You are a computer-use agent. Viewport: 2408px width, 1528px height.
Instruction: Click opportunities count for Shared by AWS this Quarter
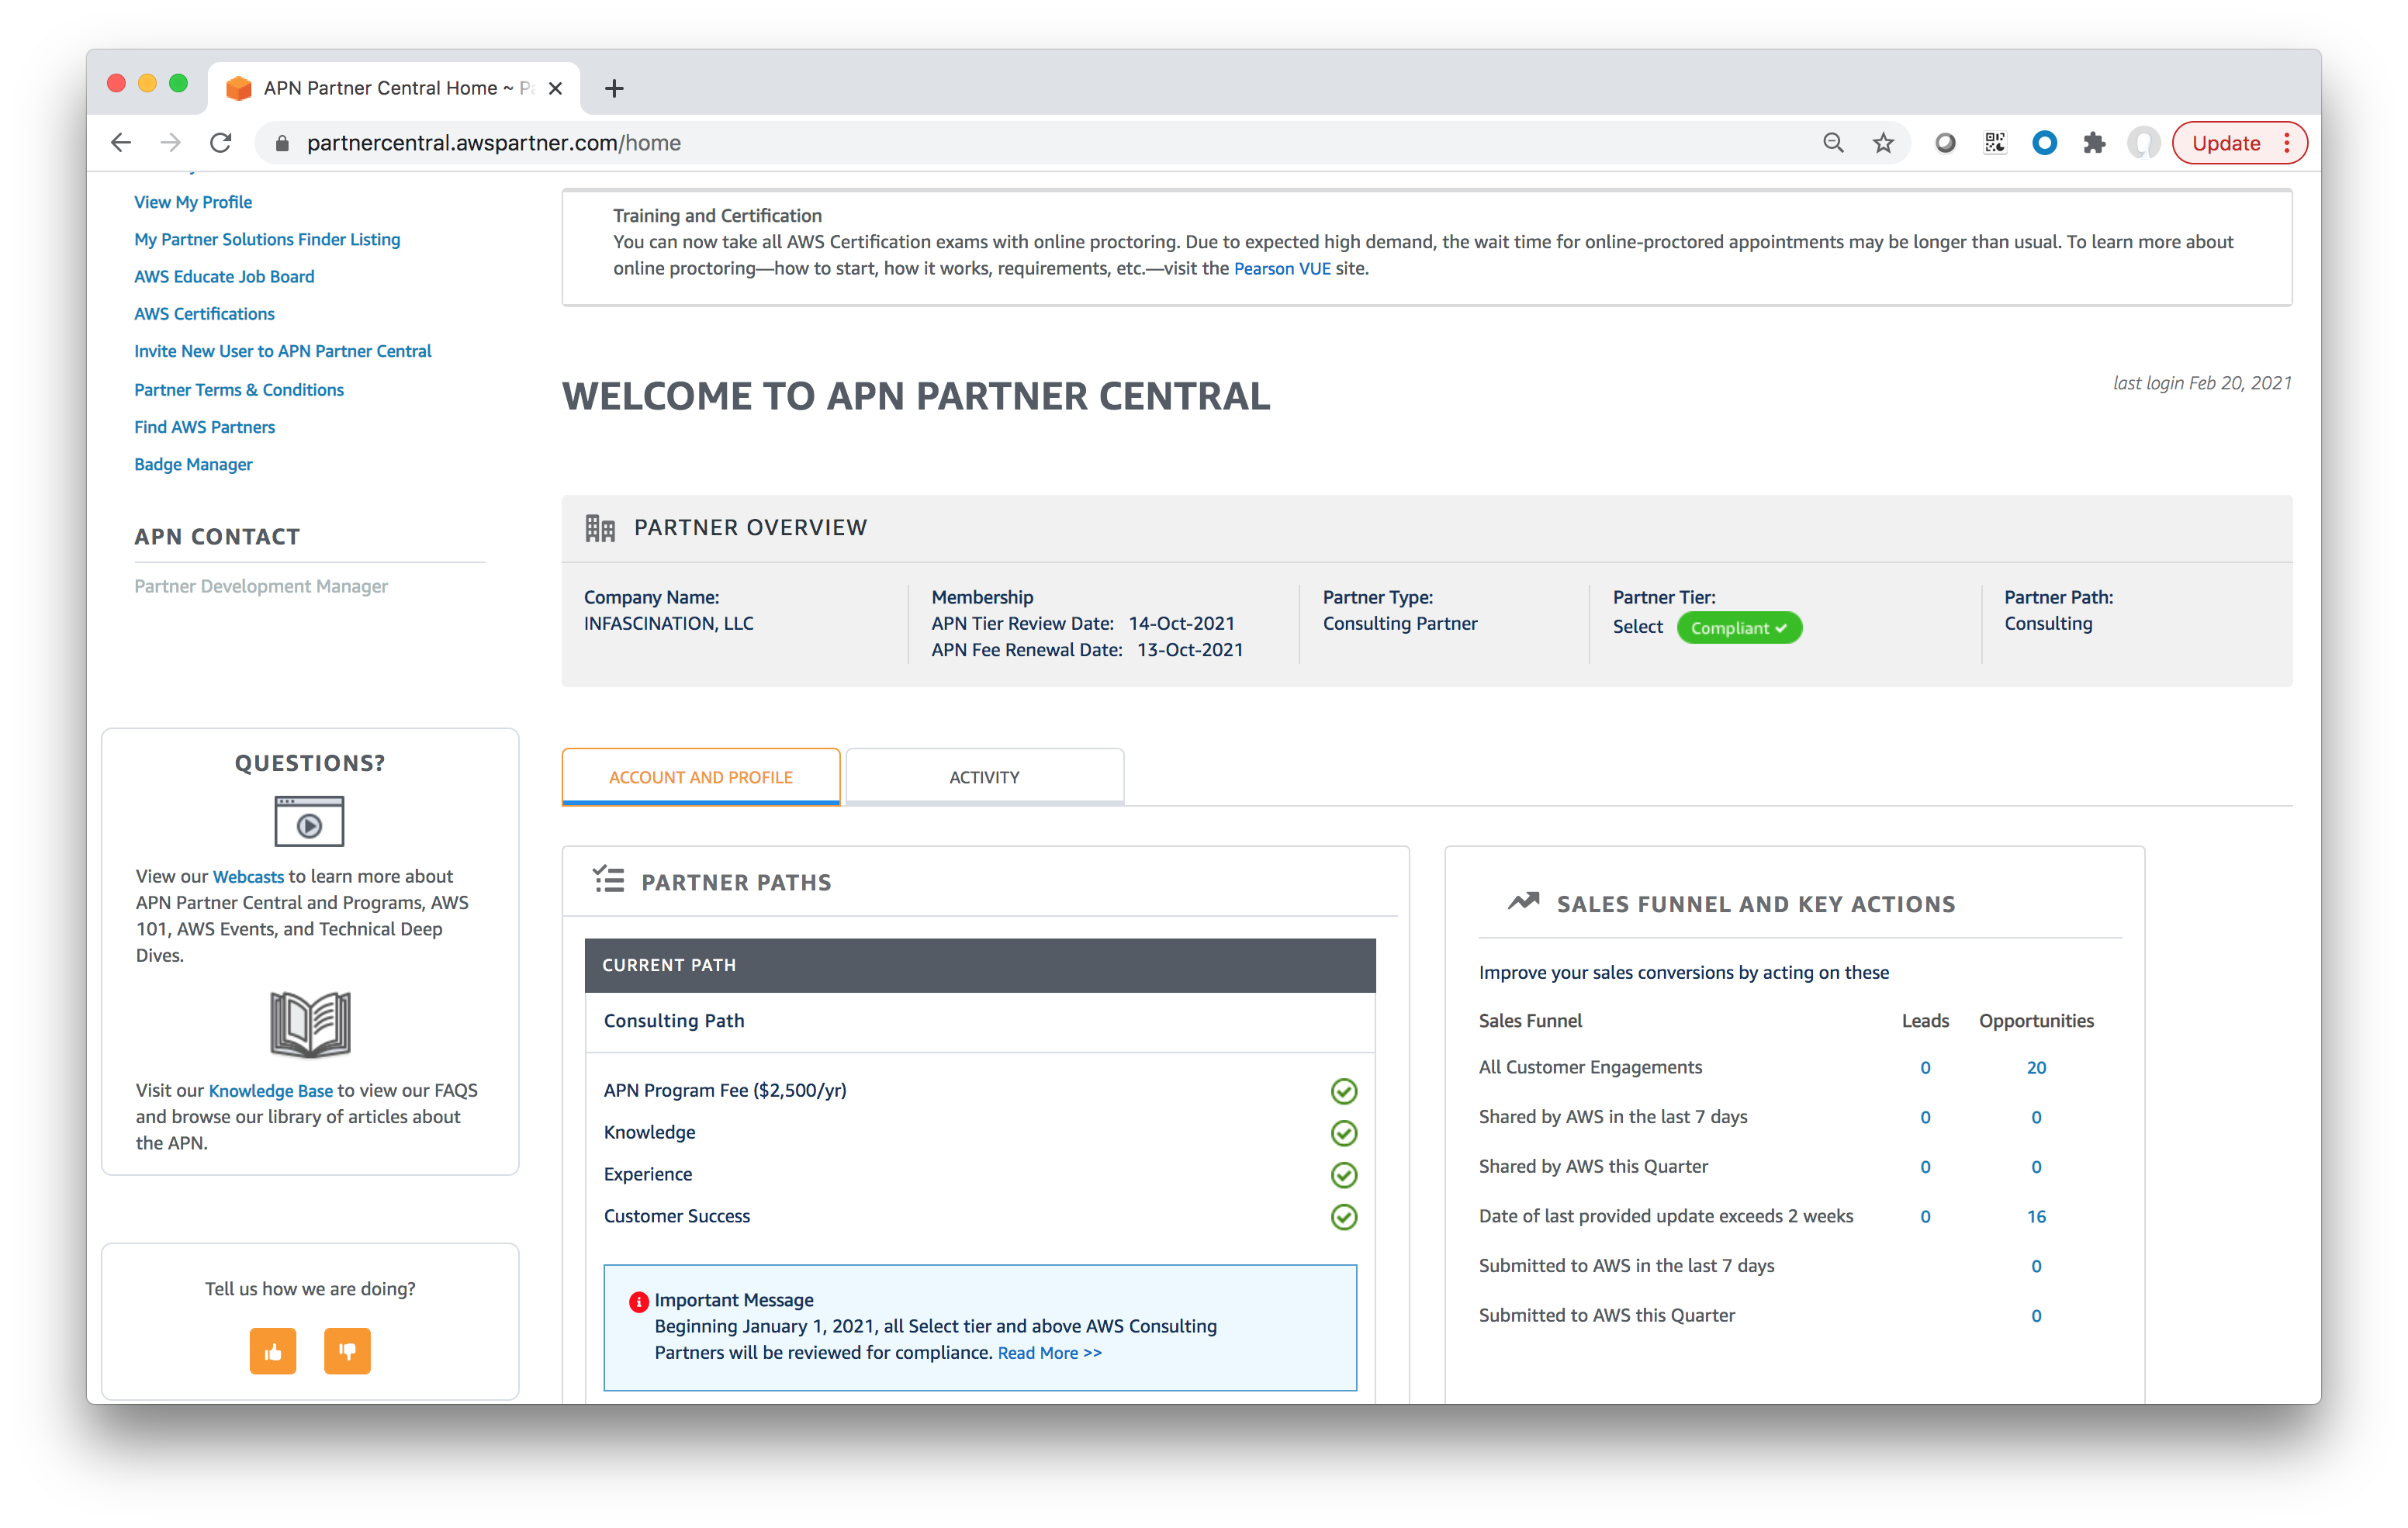[2036, 1167]
